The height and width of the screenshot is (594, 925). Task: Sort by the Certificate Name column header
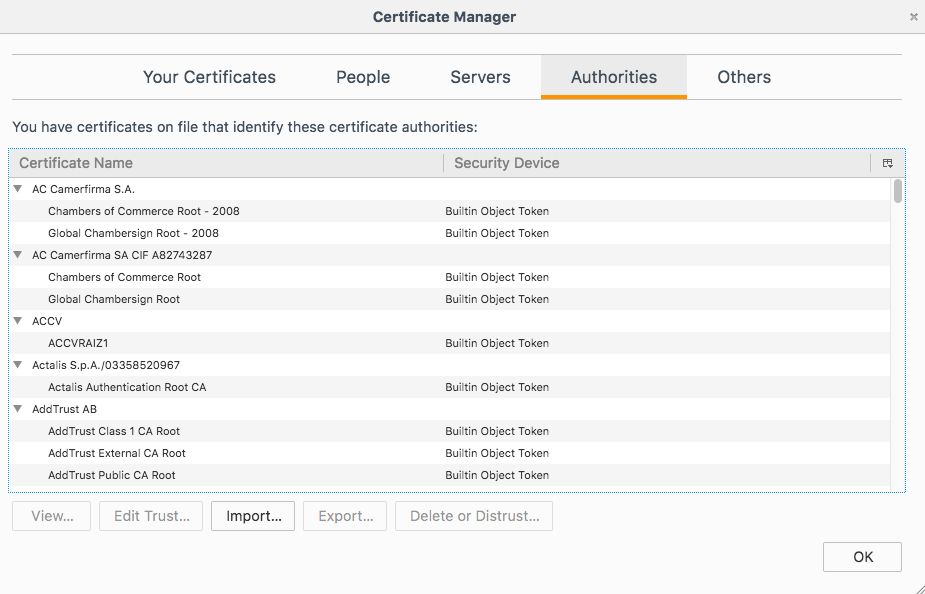pyautogui.click(x=75, y=162)
